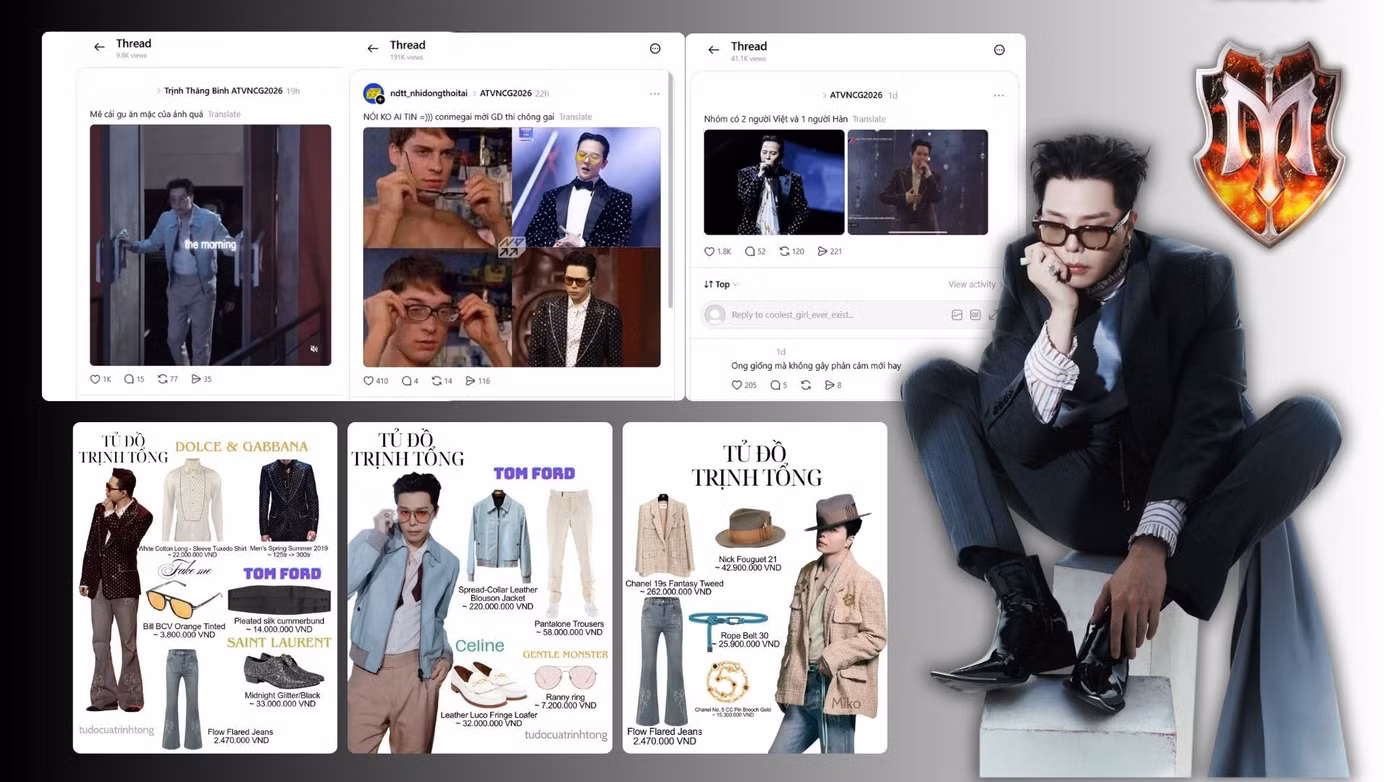Open comments on the post with 52 replies

point(750,251)
